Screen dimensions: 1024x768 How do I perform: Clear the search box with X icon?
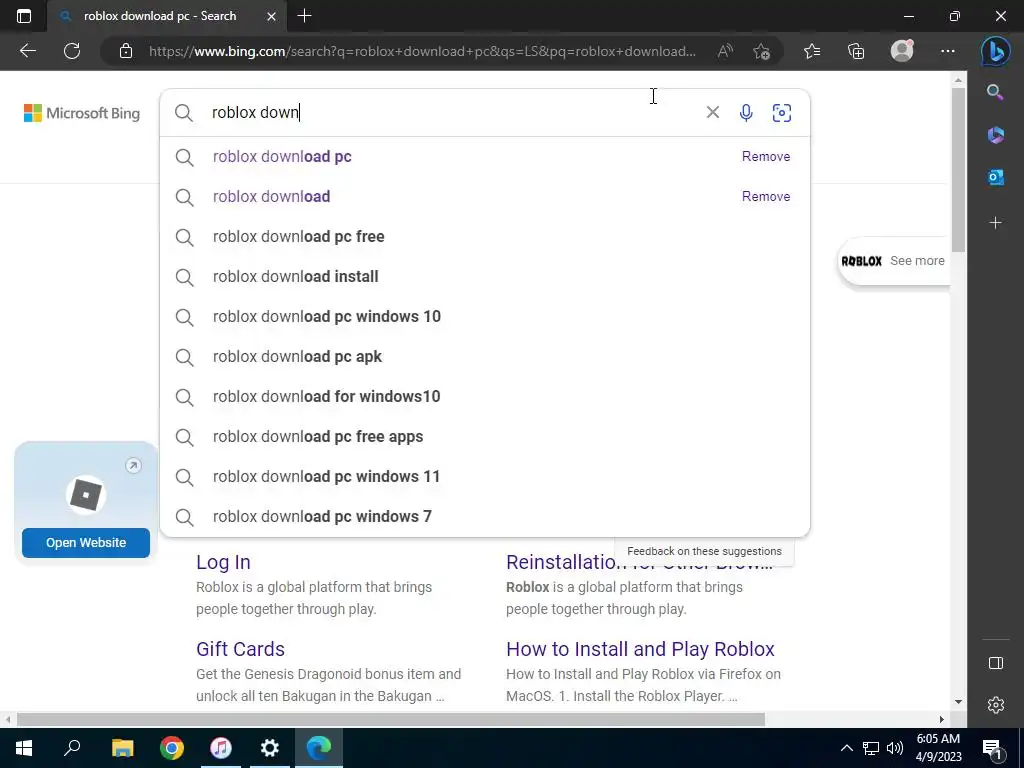(712, 112)
